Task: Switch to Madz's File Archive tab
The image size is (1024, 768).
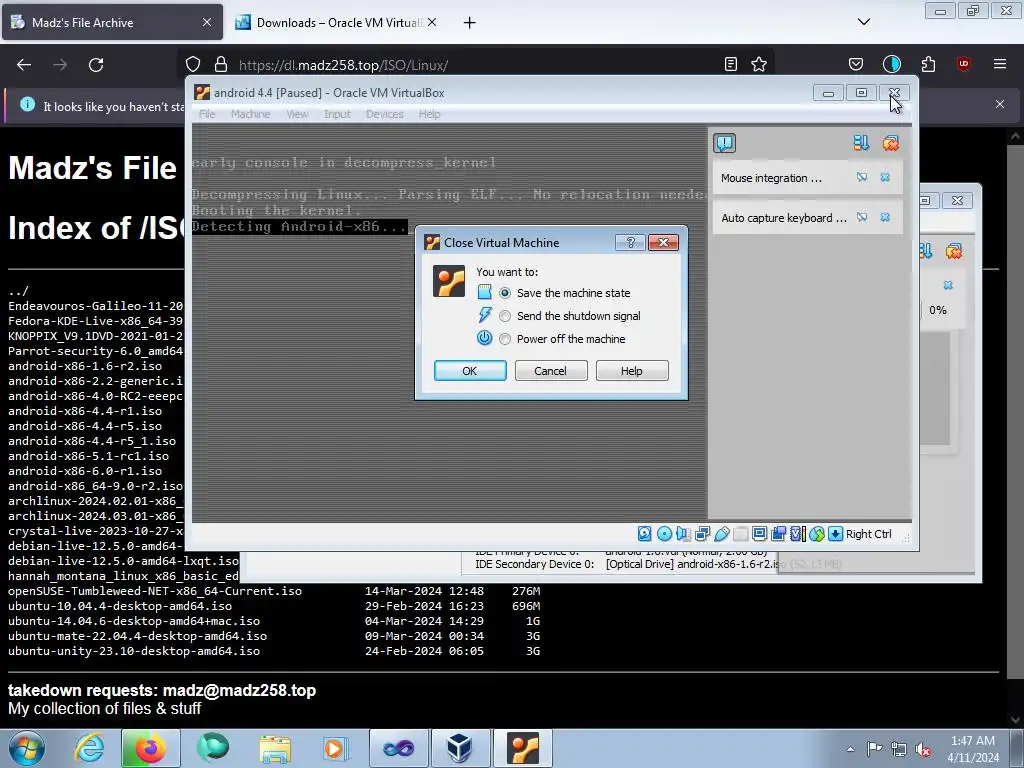Action: pyautogui.click(x=112, y=22)
